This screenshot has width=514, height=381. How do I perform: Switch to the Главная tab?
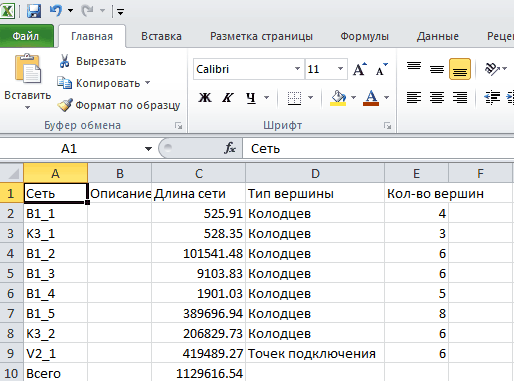pos(92,36)
